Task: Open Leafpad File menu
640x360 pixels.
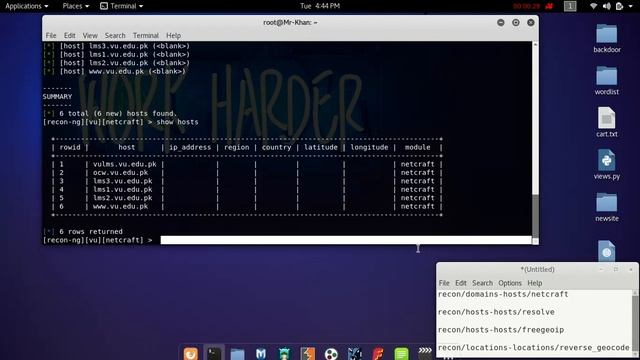Action: pyautogui.click(x=444, y=283)
